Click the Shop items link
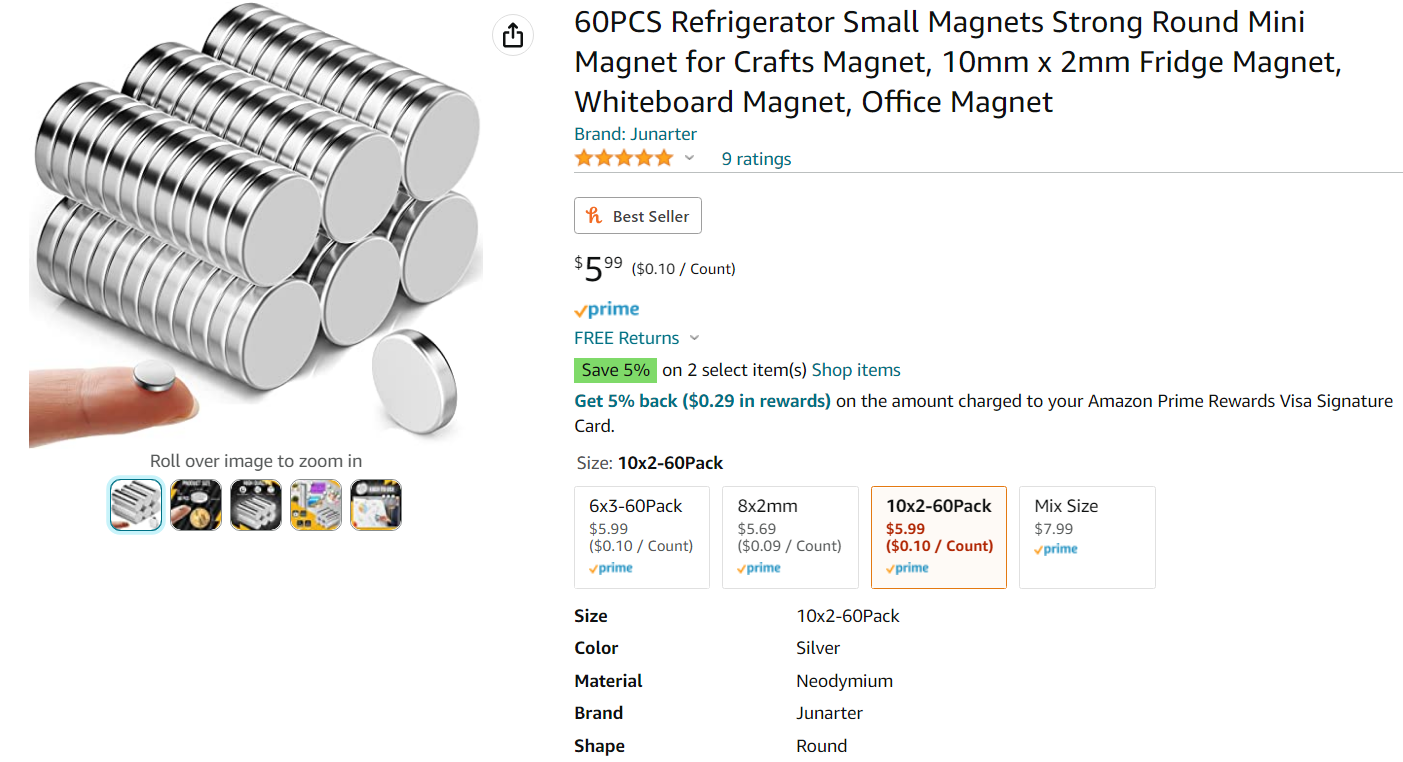This screenshot has height=762, width=1403. [855, 370]
